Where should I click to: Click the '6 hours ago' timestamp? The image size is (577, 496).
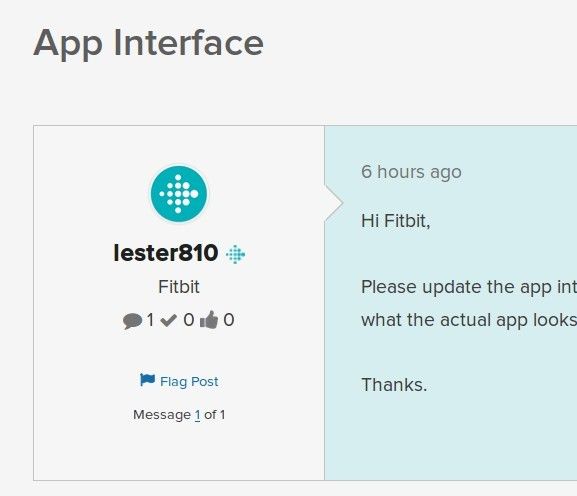(x=411, y=172)
